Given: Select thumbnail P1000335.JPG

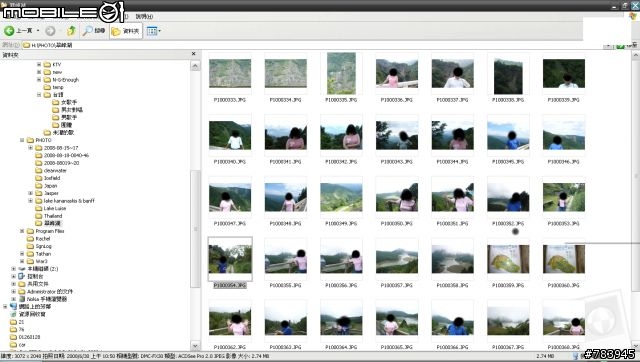Looking at the screenshot, I should click(x=341, y=73).
